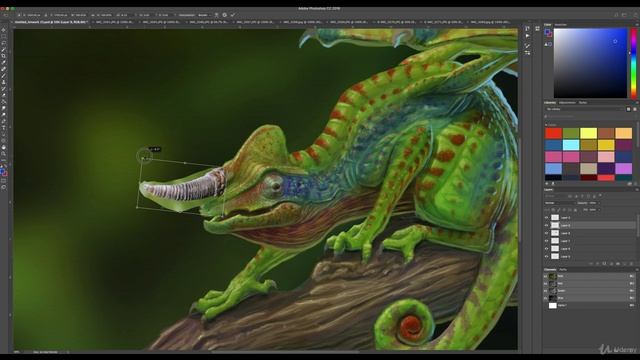
Task: Delete layer using the trash icon
Action: pos(631,264)
